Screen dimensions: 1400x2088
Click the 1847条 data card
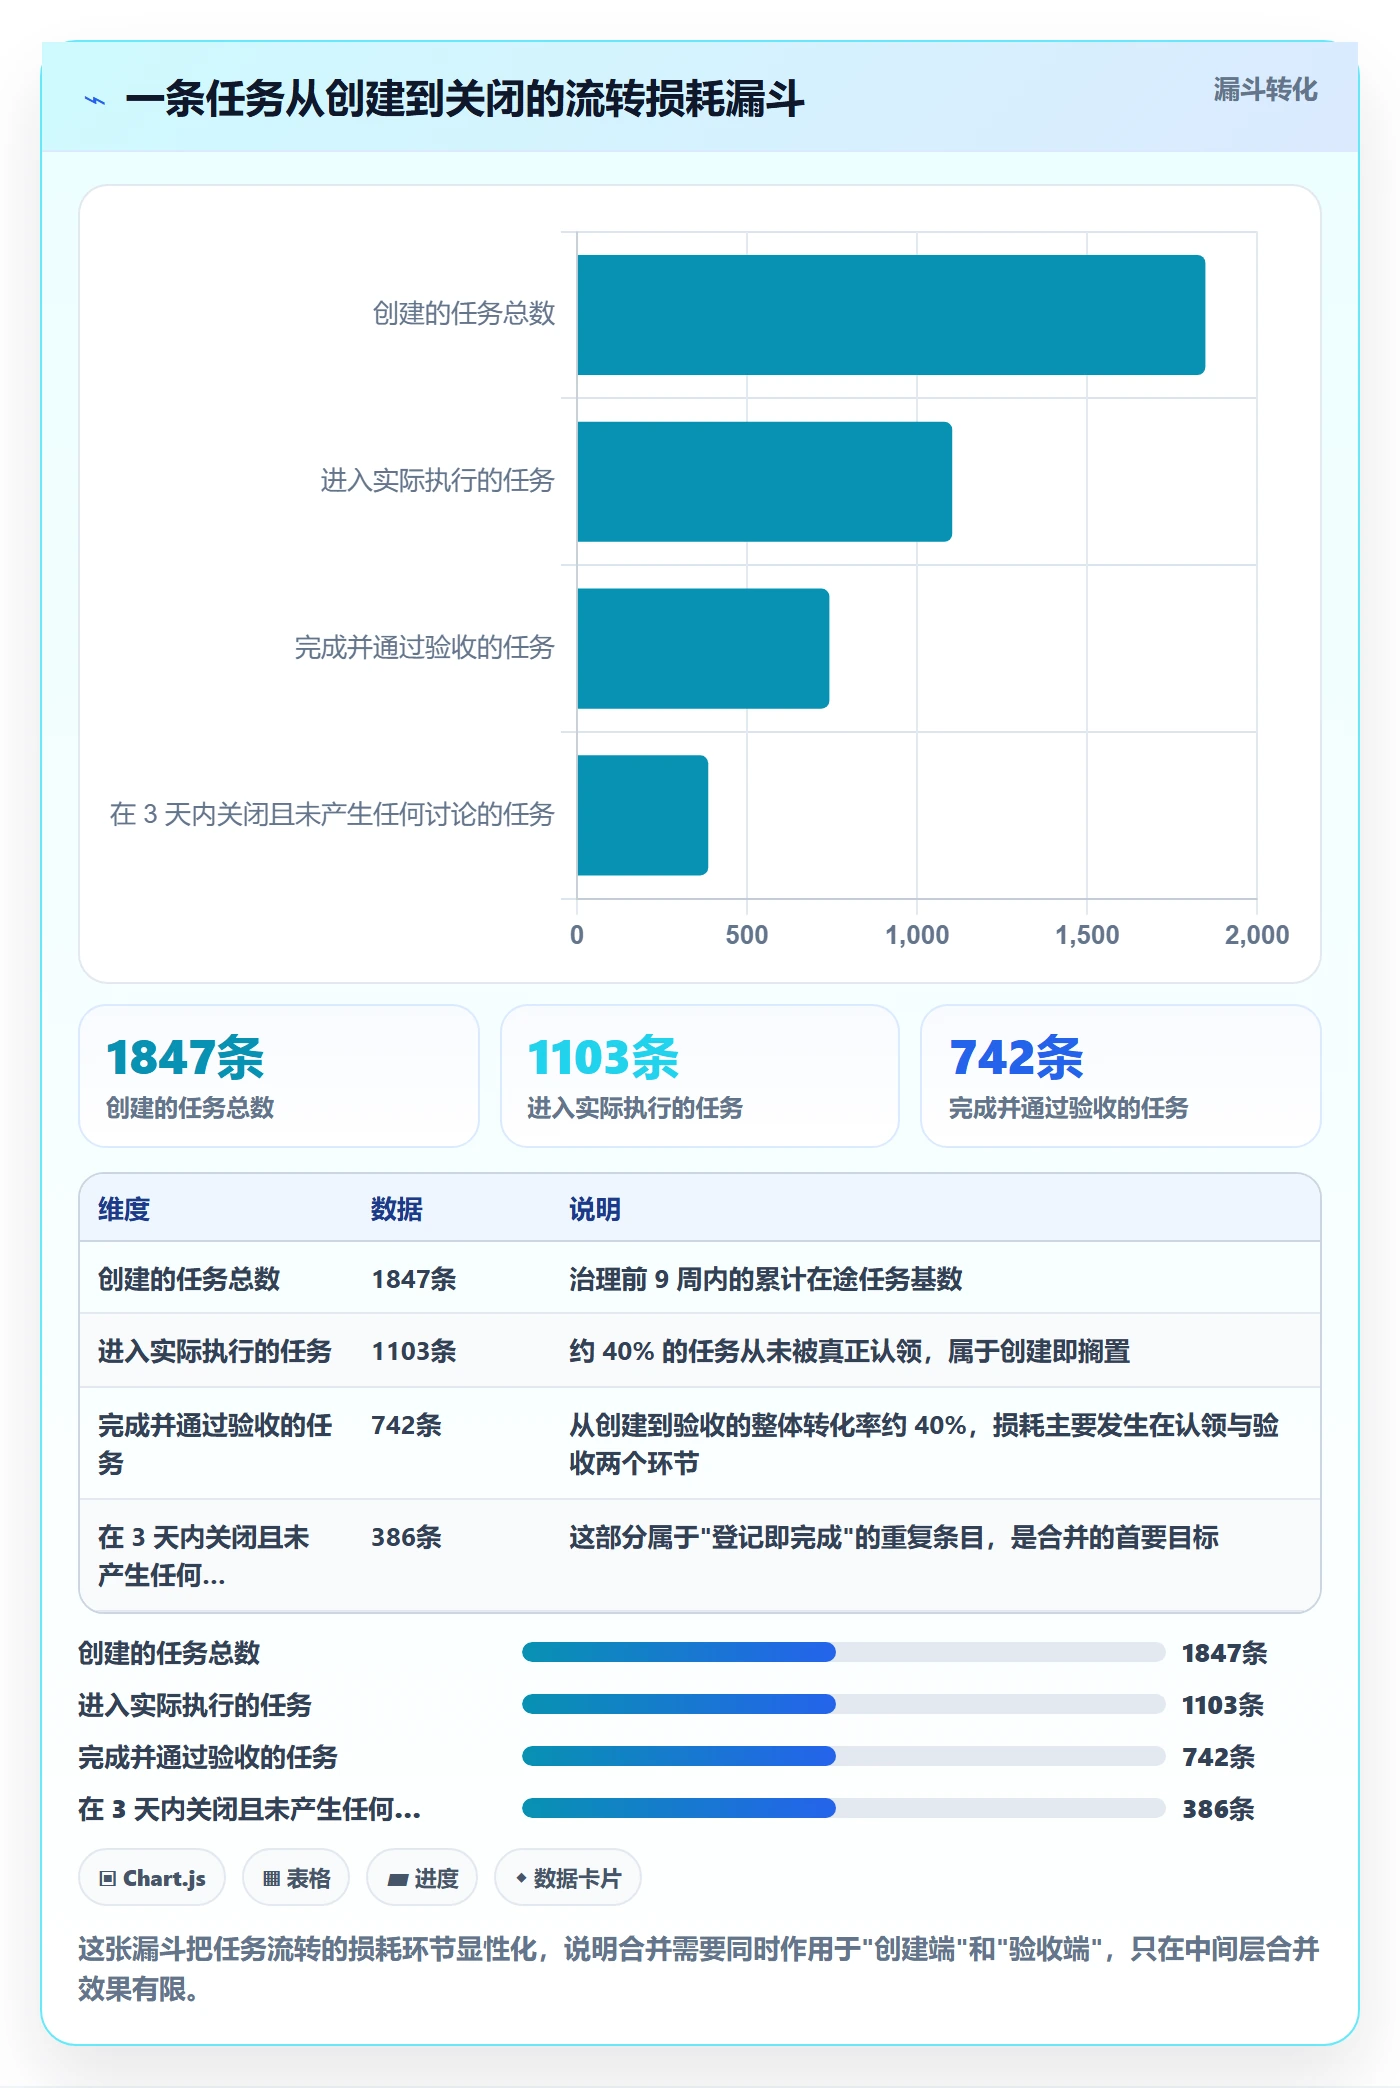pyautogui.click(x=279, y=1076)
